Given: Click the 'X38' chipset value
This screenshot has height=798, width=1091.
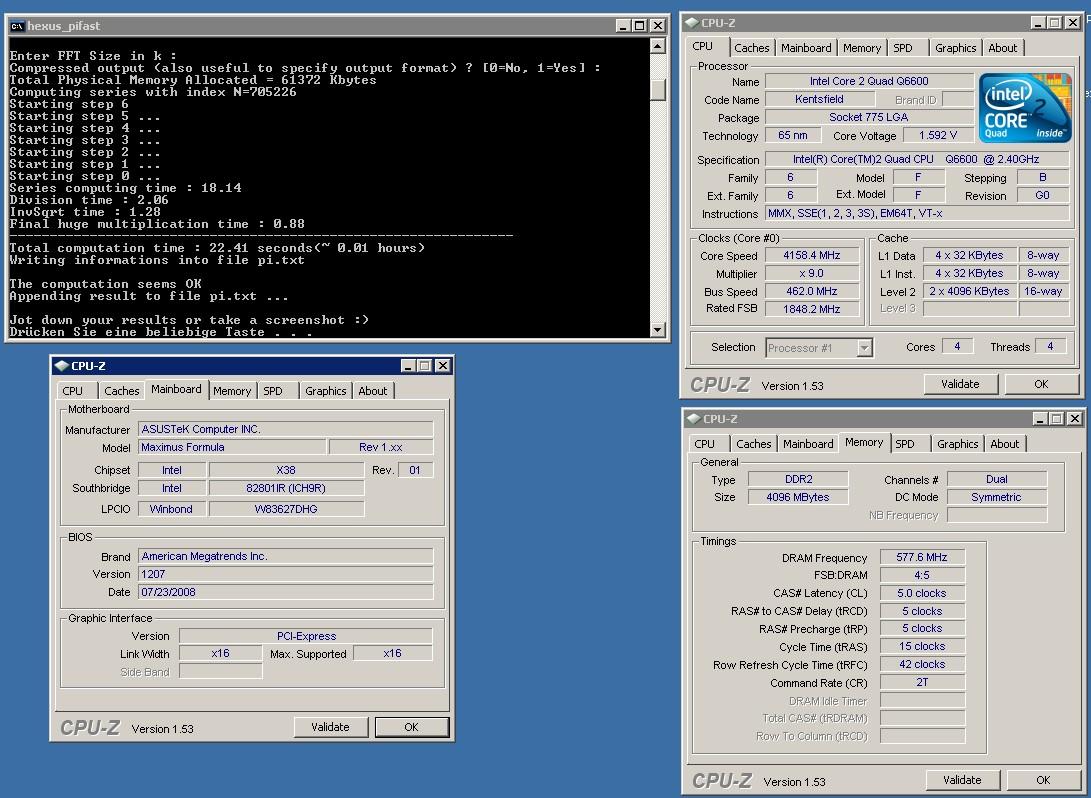Looking at the screenshot, I should coord(286,470).
